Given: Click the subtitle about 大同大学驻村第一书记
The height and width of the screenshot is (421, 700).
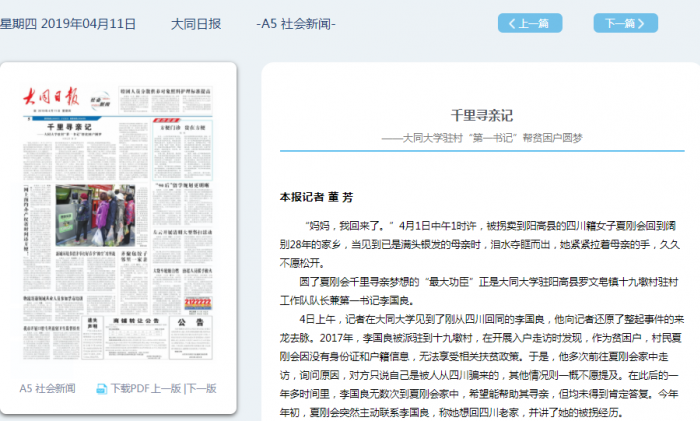Looking at the screenshot, I should (x=482, y=138).
